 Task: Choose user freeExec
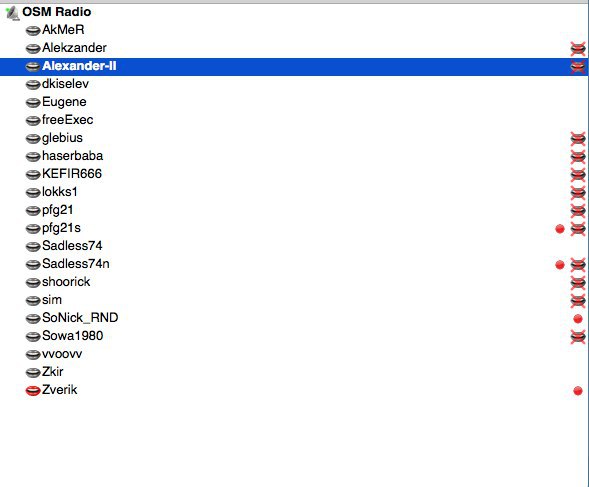point(68,120)
